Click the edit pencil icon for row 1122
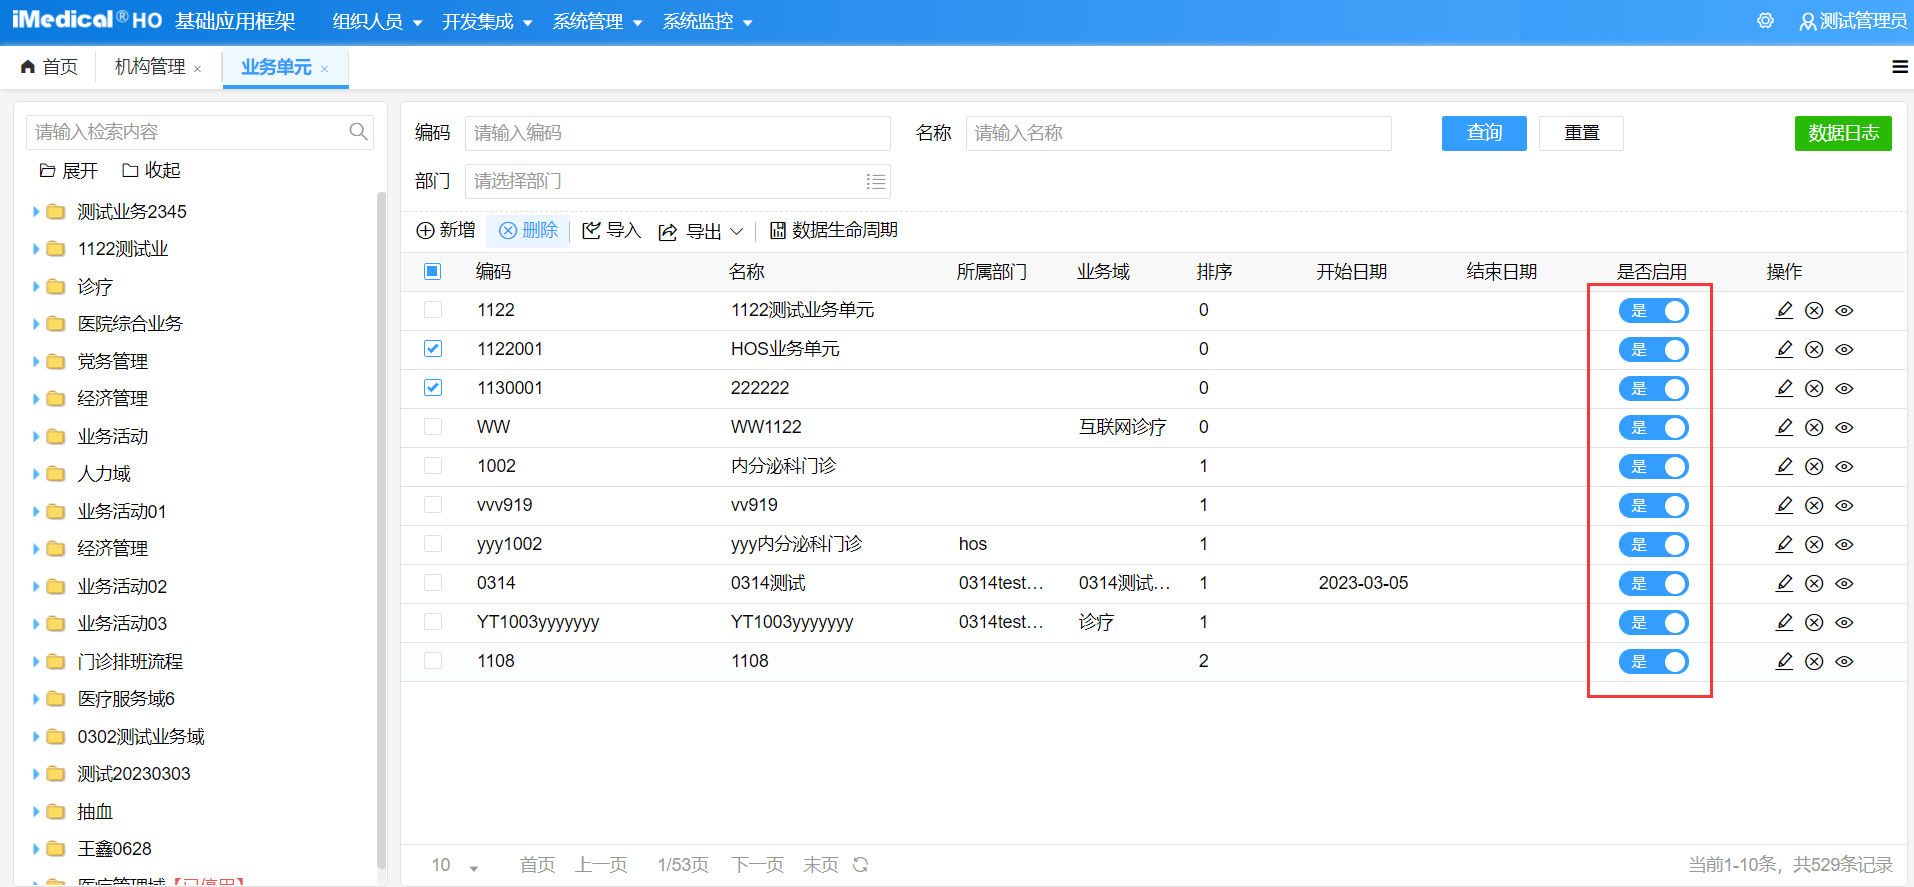1914x887 pixels. [x=1784, y=310]
